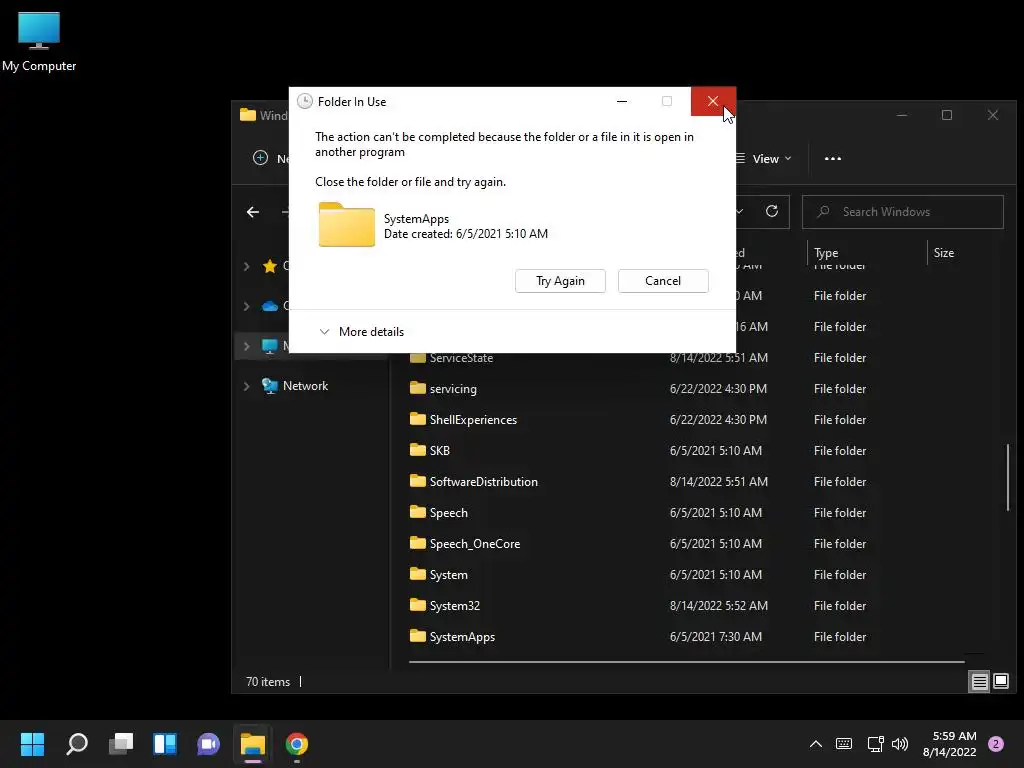Select SystemApps folder in file list
The height and width of the screenshot is (768, 1024).
(462, 637)
